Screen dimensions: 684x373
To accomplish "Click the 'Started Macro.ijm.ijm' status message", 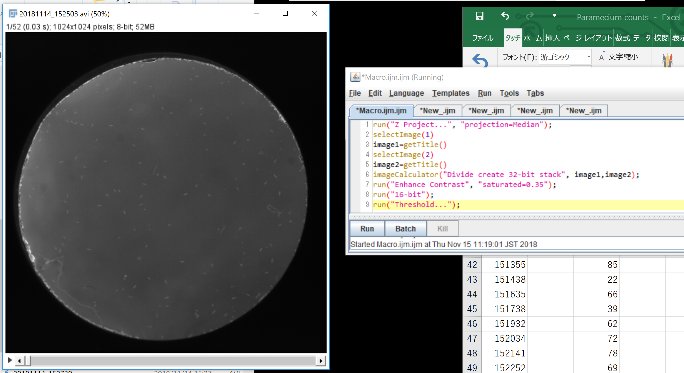I will (444, 244).
